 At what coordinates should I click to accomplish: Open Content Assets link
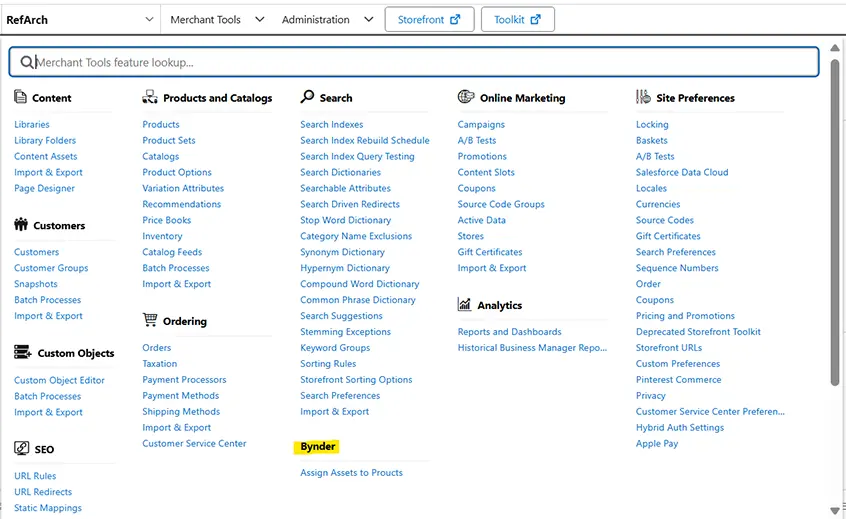[45, 156]
